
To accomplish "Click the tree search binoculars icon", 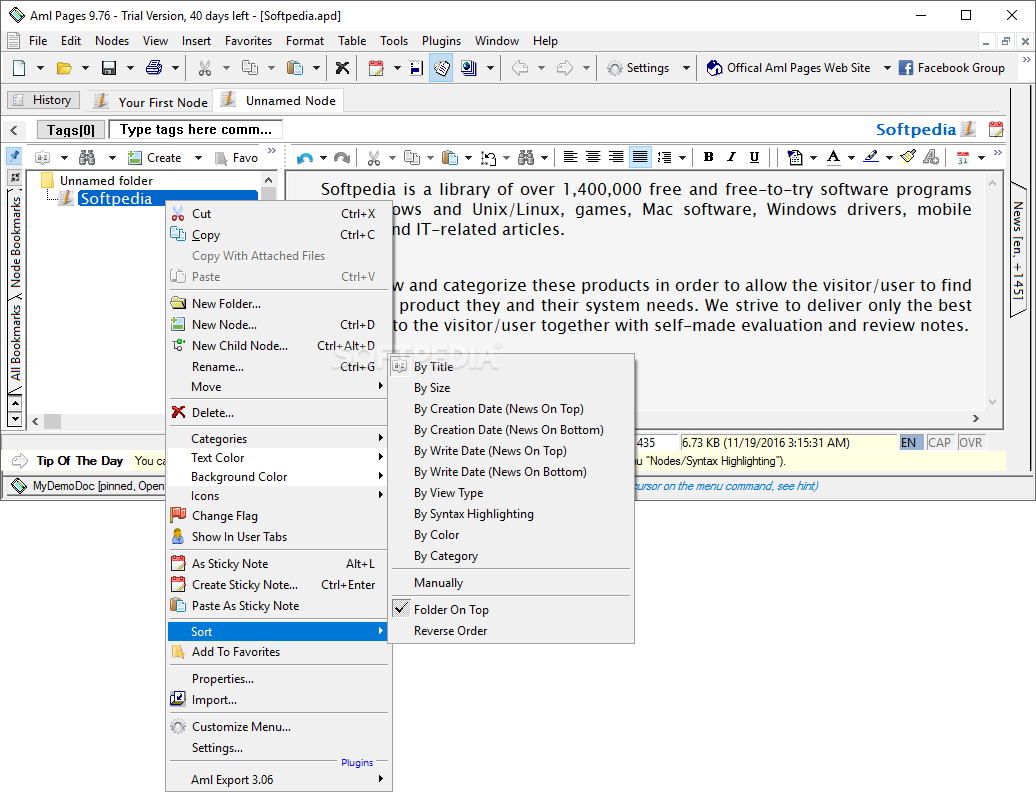I will pos(87,158).
